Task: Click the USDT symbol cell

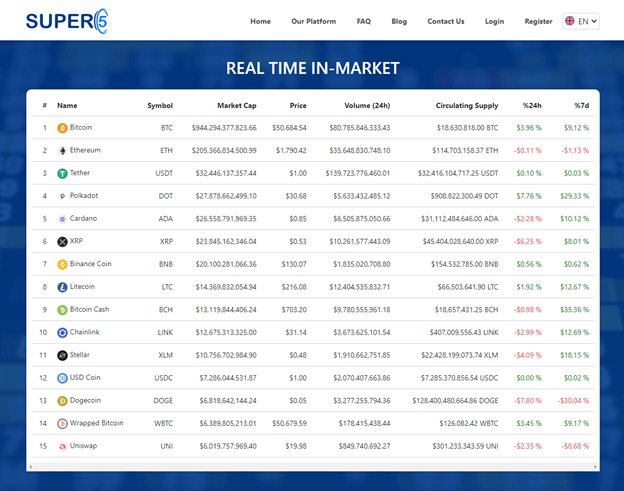Action: (x=164, y=173)
